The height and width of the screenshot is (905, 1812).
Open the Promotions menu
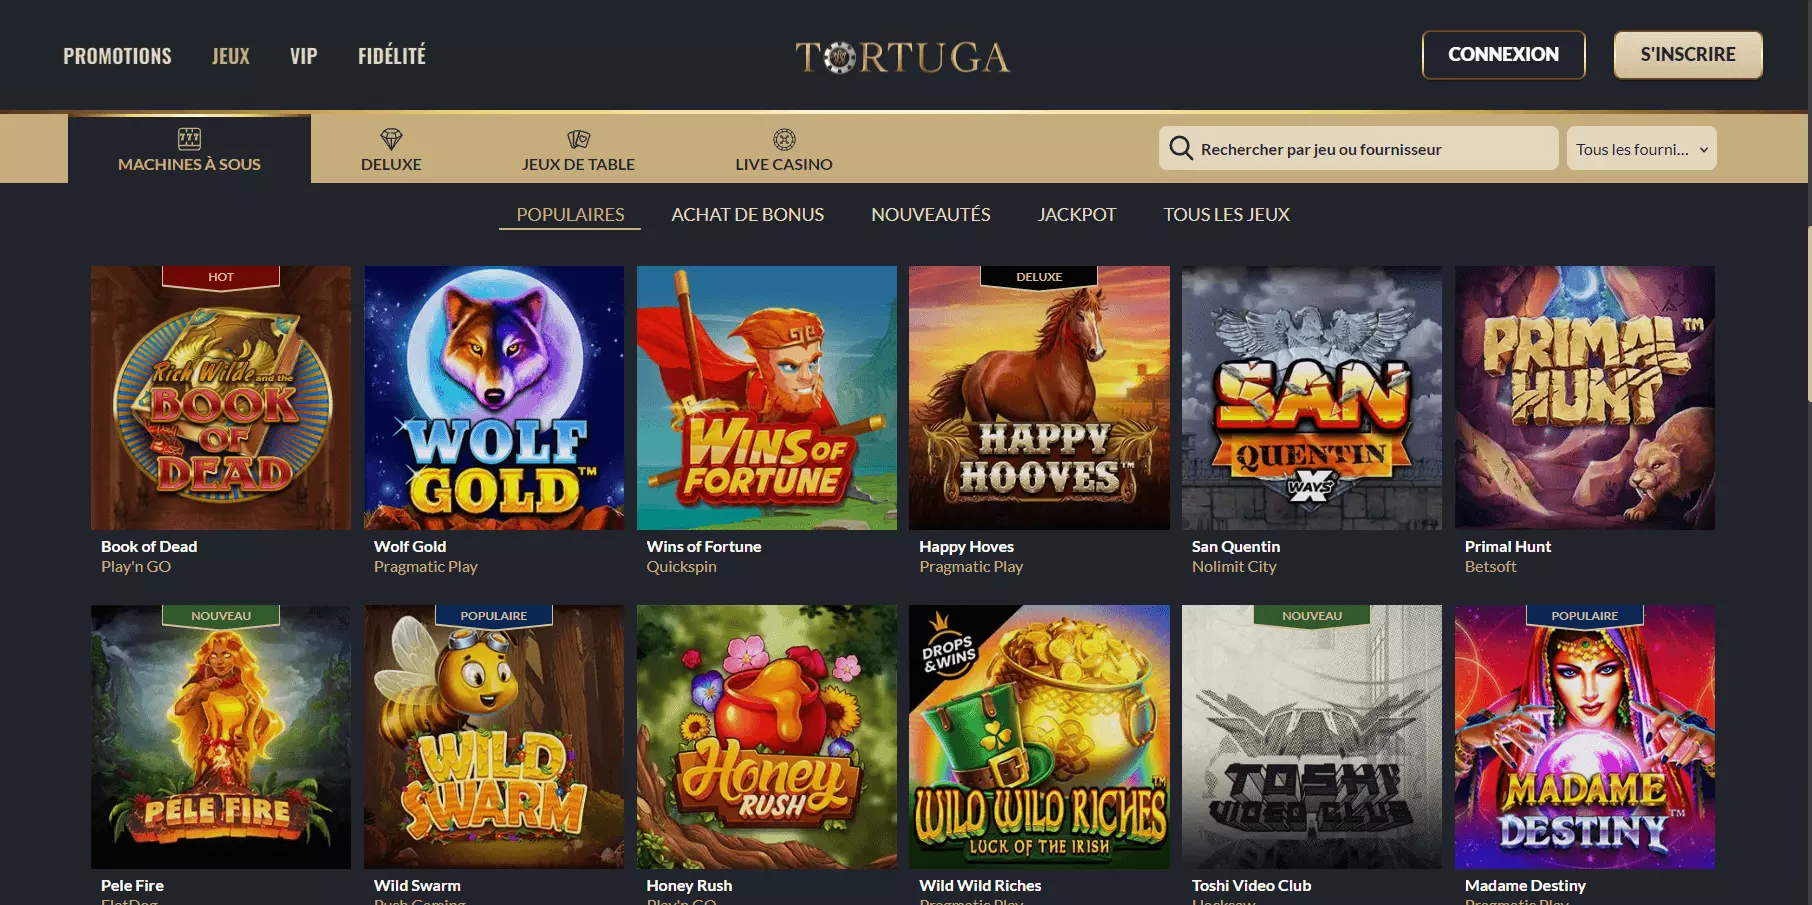pyautogui.click(x=117, y=56)
